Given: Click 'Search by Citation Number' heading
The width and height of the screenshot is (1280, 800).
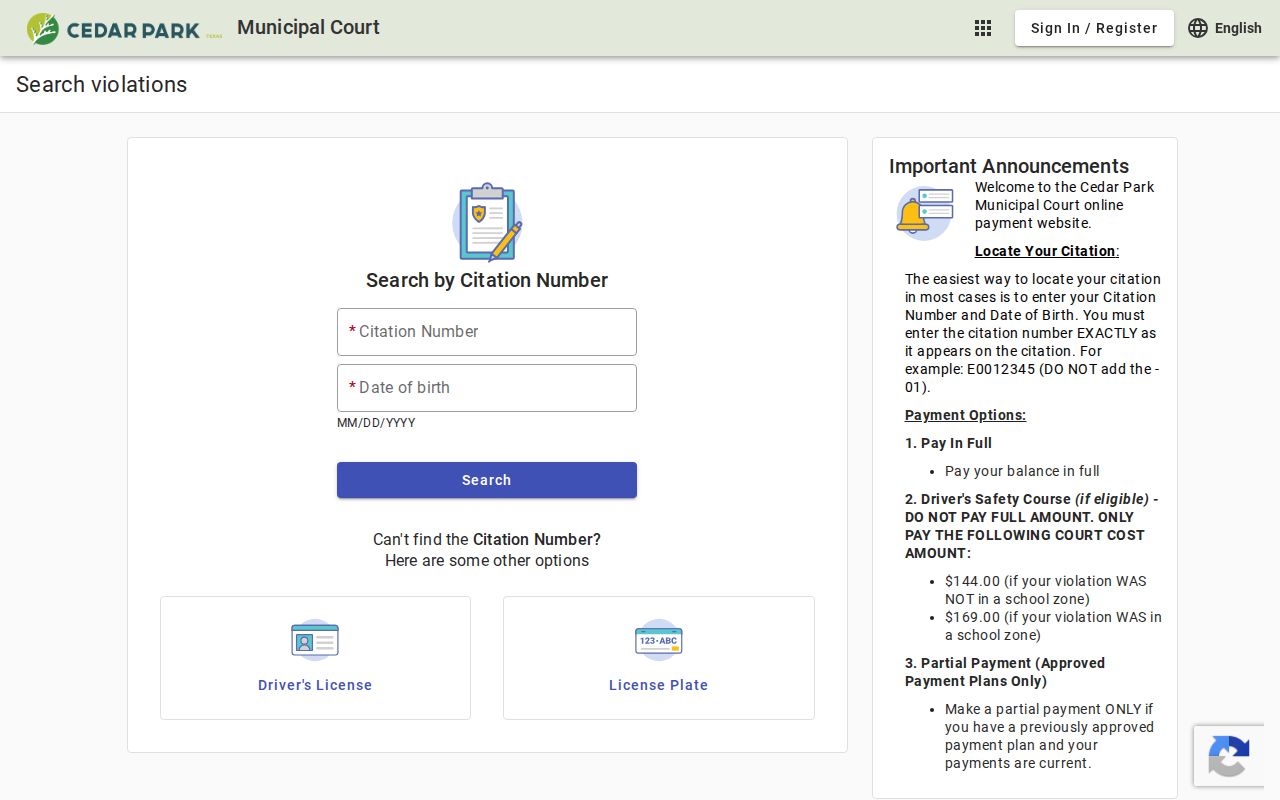Looking at the screenshot, I should (487, 280).
